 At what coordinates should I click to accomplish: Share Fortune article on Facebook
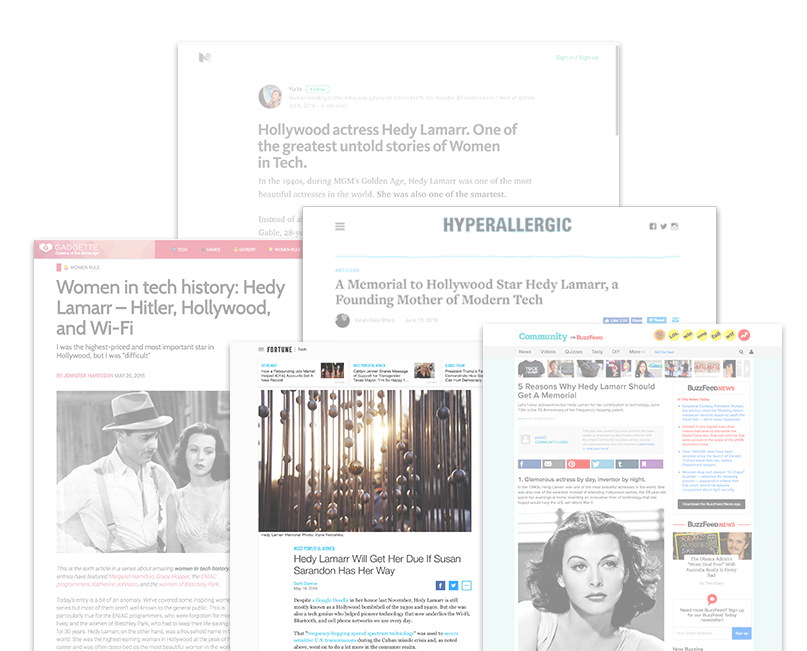click(440, 585)
